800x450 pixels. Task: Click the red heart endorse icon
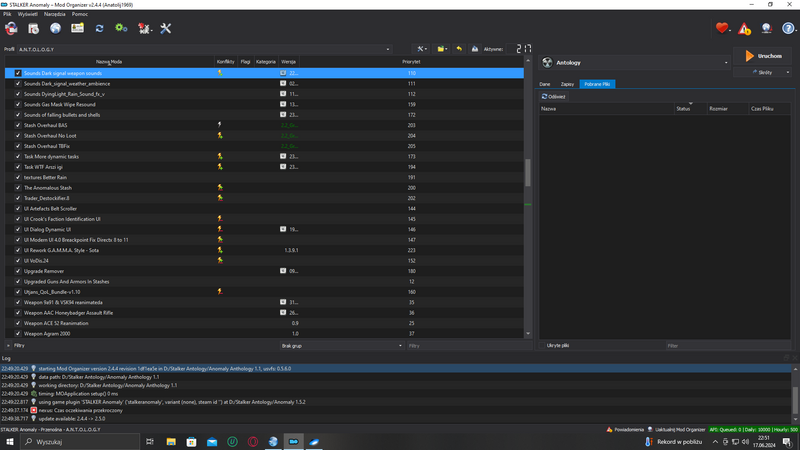click(722, 29)
